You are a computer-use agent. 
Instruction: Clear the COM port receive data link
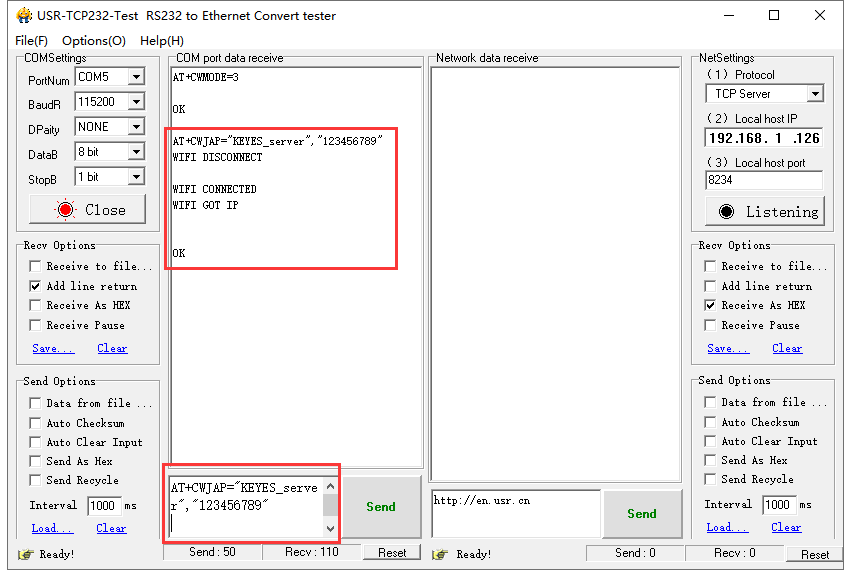[112, 348]
